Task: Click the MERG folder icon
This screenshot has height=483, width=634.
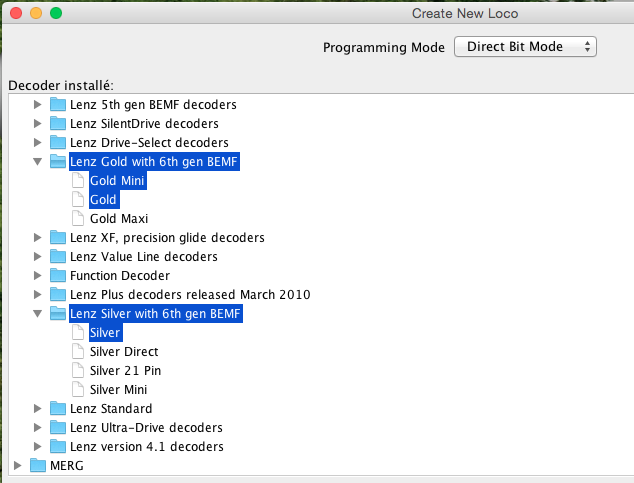Action: pos(38,465)
